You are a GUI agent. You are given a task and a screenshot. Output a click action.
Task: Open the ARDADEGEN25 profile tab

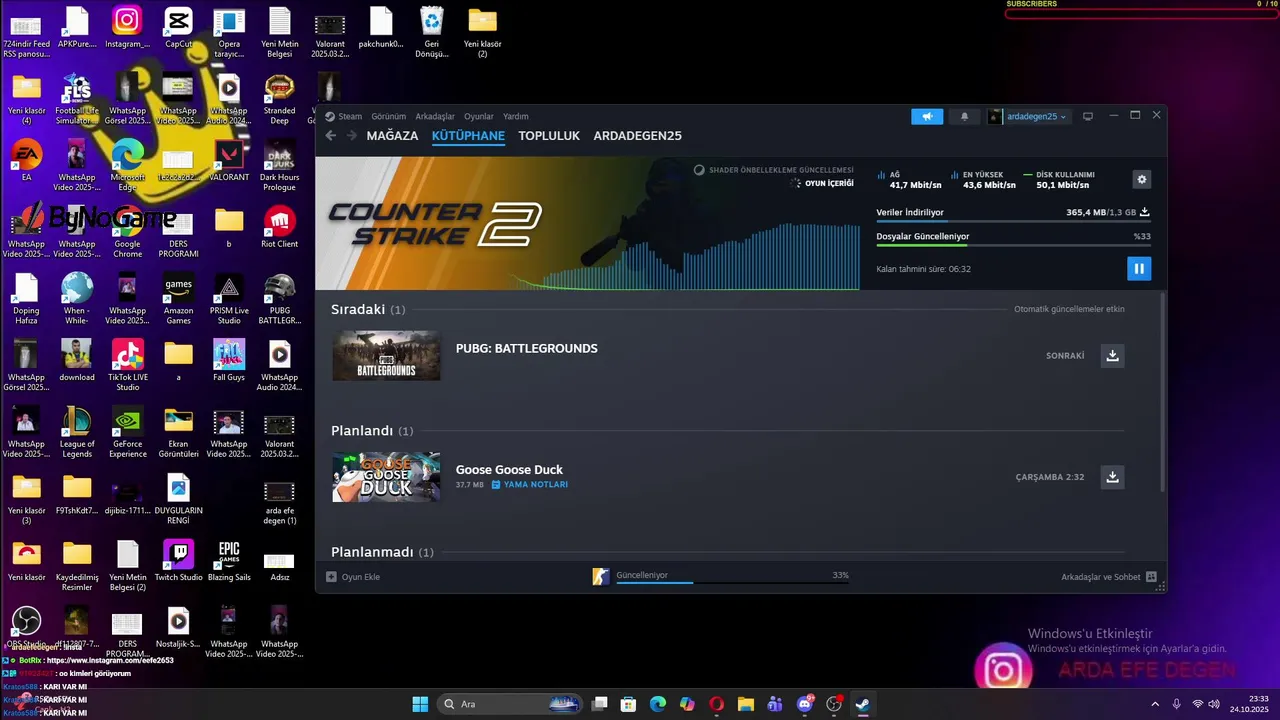click(637, 136)
